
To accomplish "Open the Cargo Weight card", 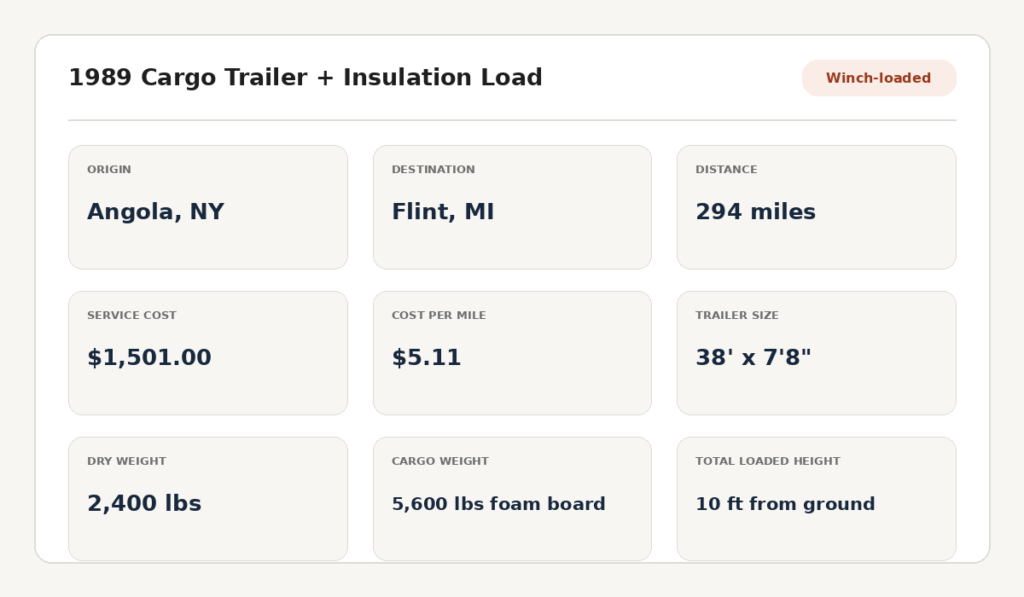I will [512, 498].
